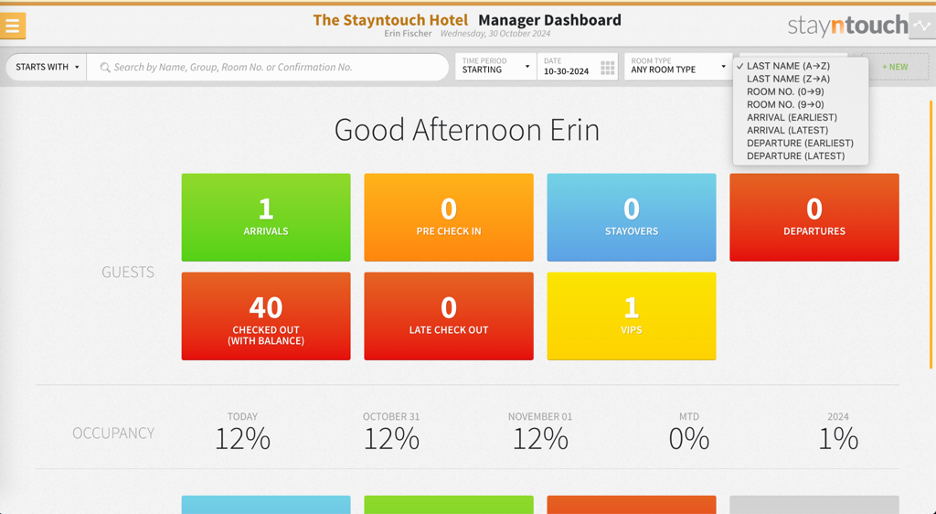Open the Stayovers tile
Screen dimensions: 936x514
click(632, 217)
